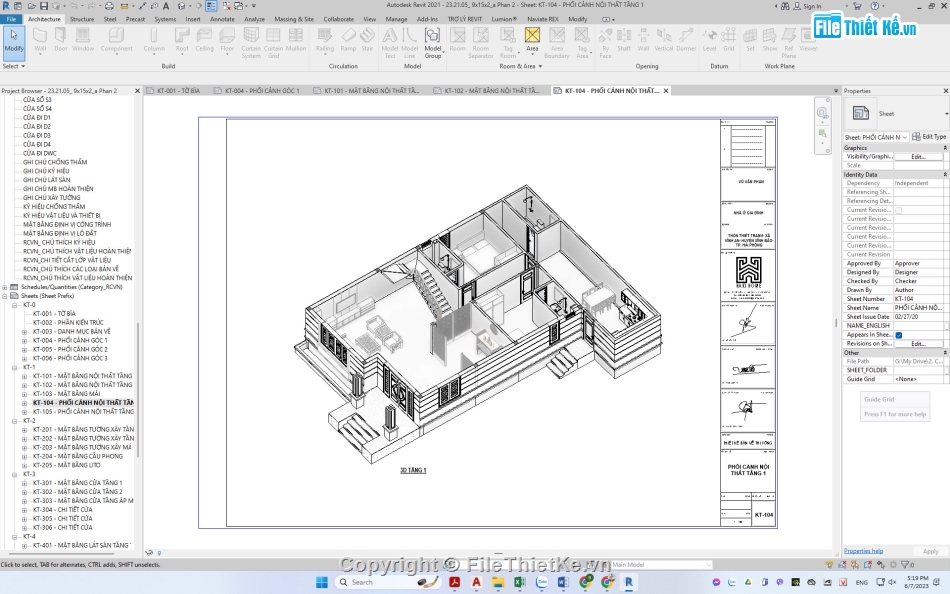Select the Mullion tool
Viewport: 950px width, 594px height.
[296, 41]
